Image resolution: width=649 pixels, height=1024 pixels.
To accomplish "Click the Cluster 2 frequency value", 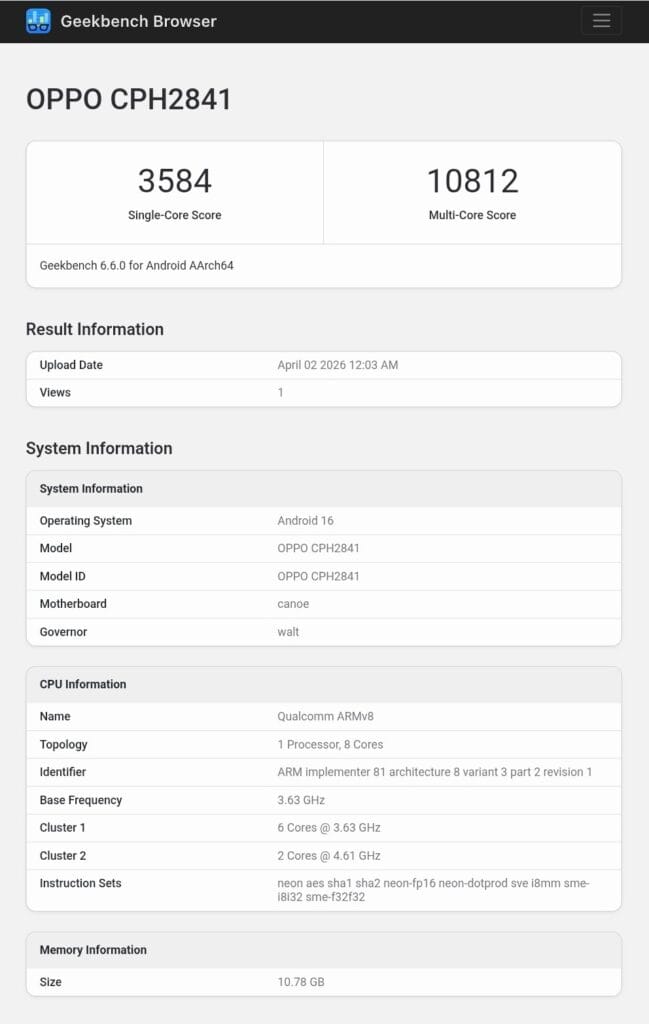I will (328, 856).
